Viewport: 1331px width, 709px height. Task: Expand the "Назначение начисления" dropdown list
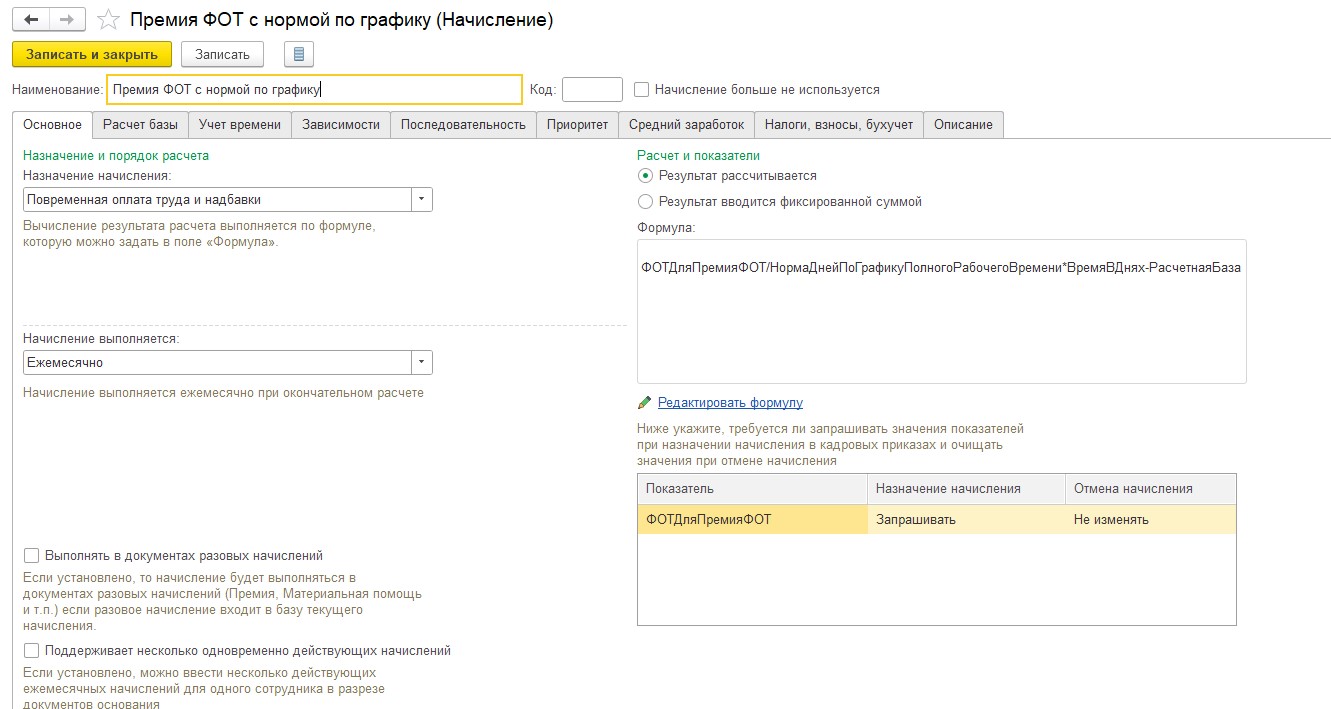(422, 199)
